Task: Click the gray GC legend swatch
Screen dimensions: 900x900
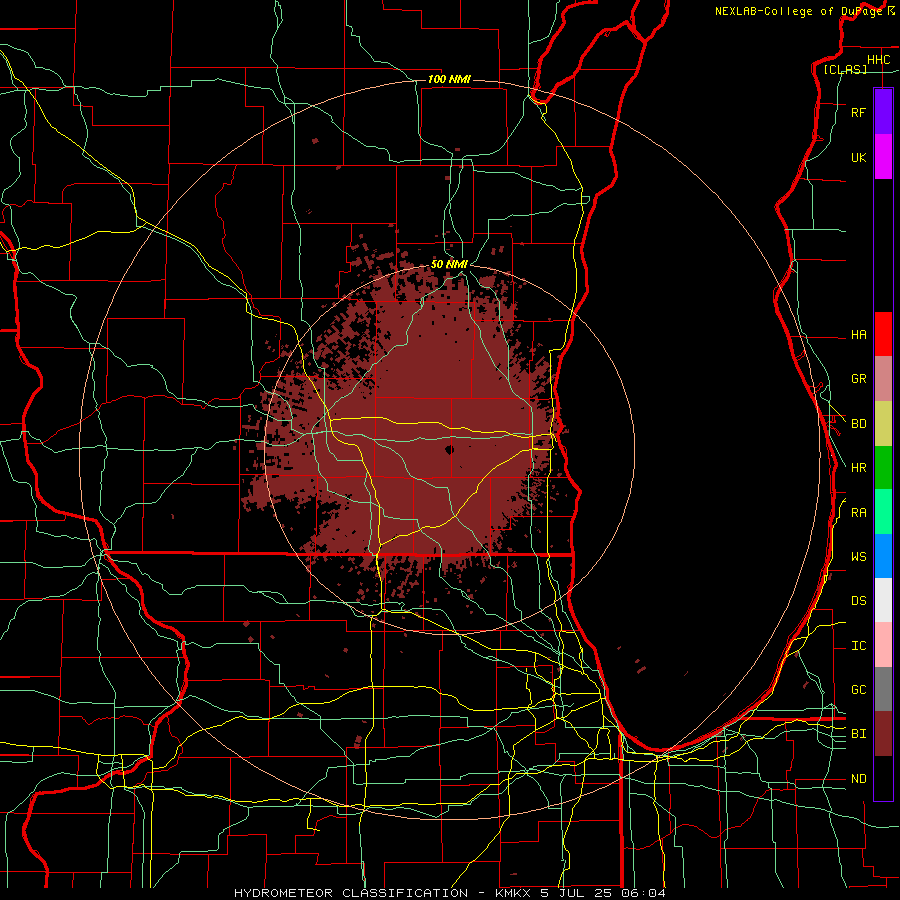Action: (x=883, y=689)
